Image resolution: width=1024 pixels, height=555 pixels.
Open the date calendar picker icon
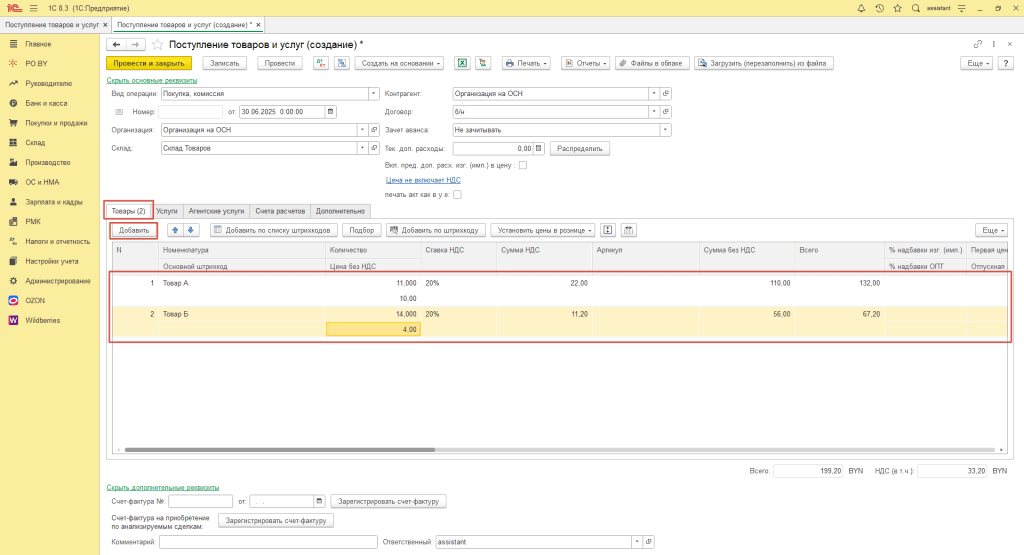pos(330,112)
